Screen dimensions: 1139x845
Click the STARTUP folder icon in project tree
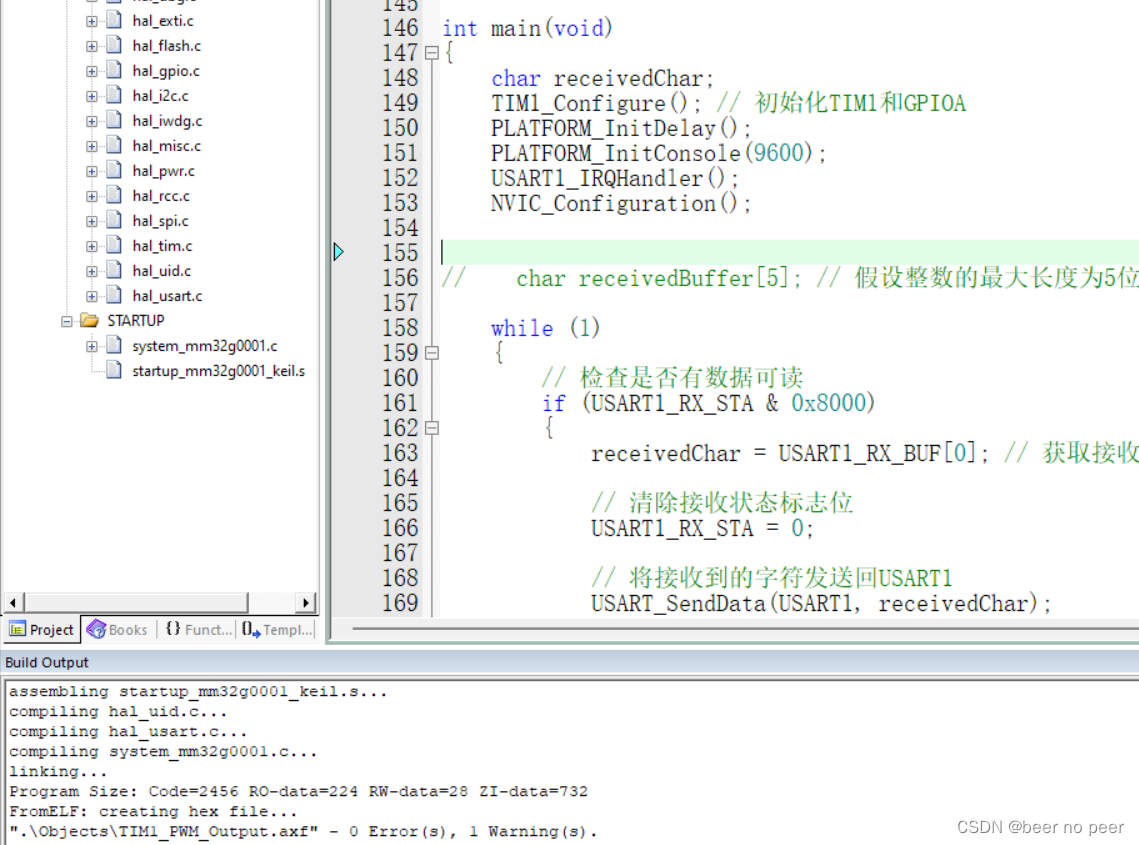click(x=89, y=320)
